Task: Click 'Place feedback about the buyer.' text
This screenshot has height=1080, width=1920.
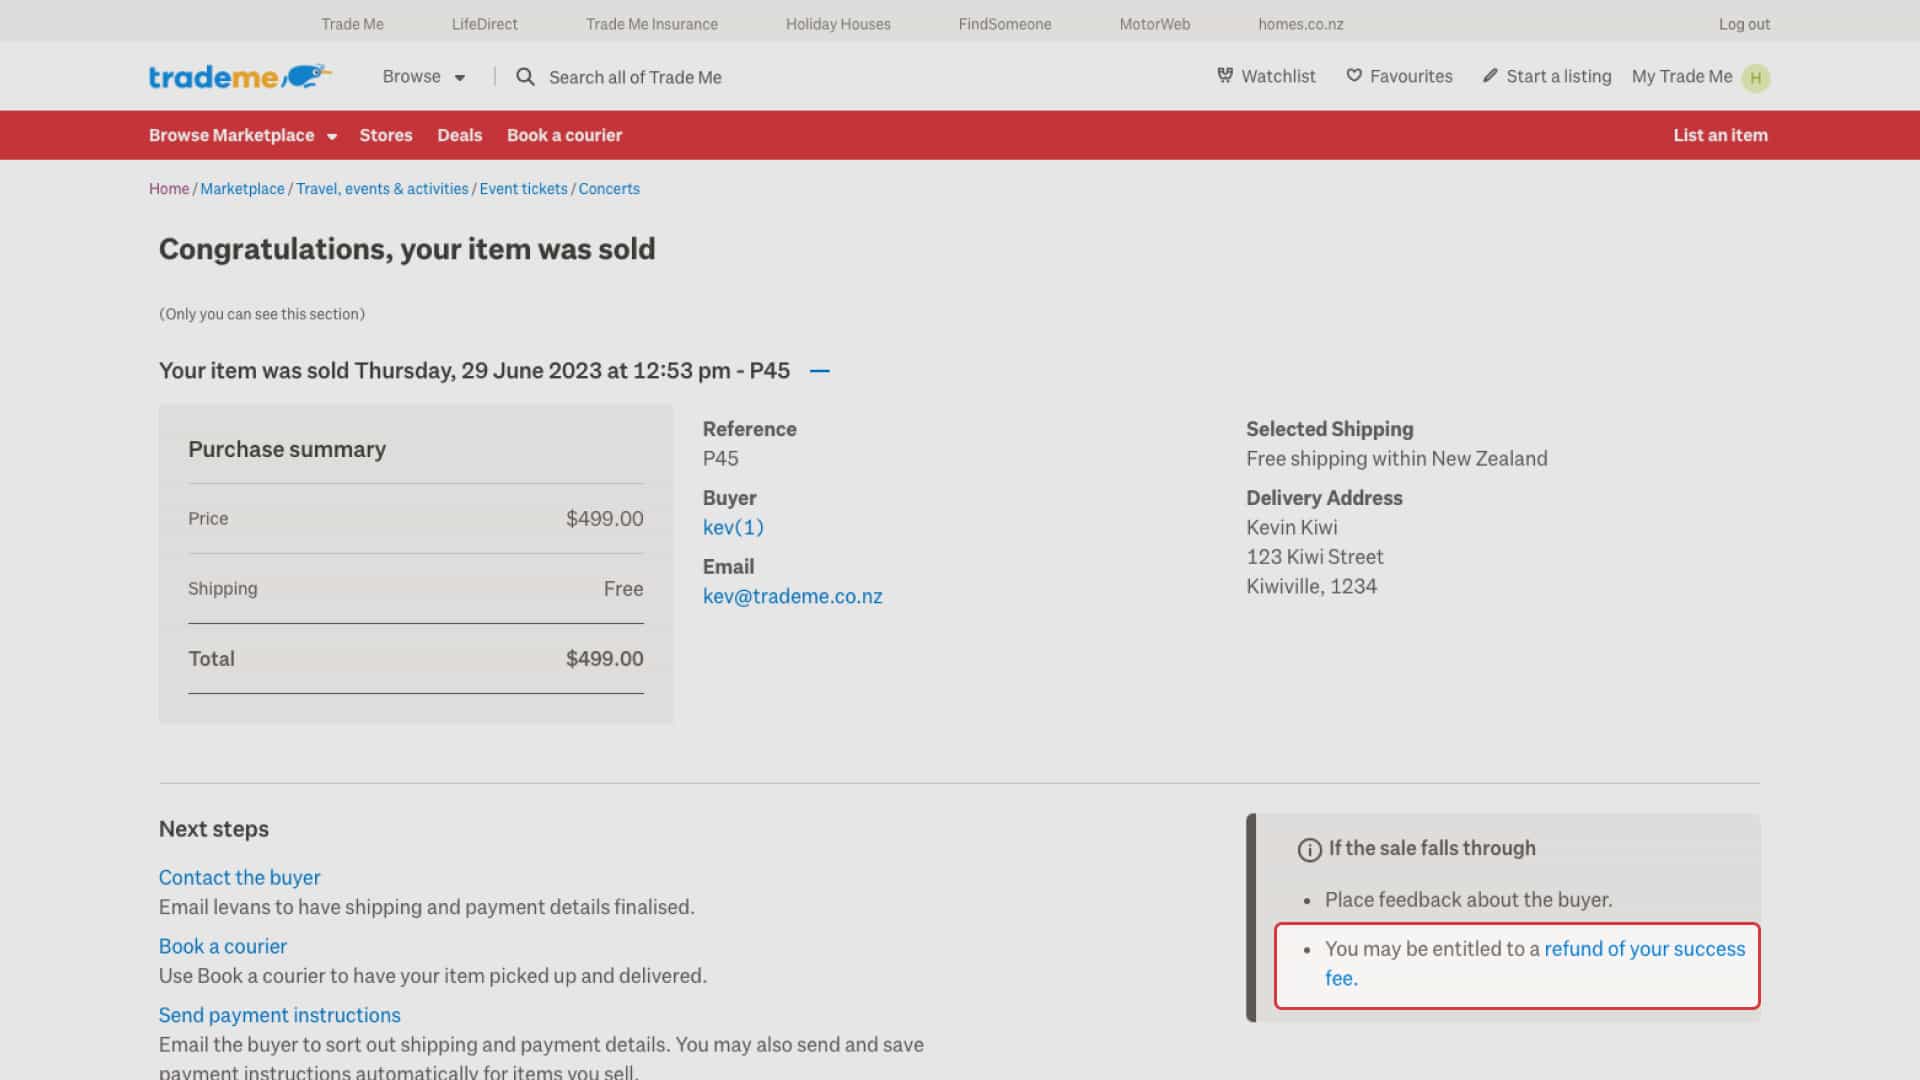Action: pyautogui.click(x=1468, y=900)
